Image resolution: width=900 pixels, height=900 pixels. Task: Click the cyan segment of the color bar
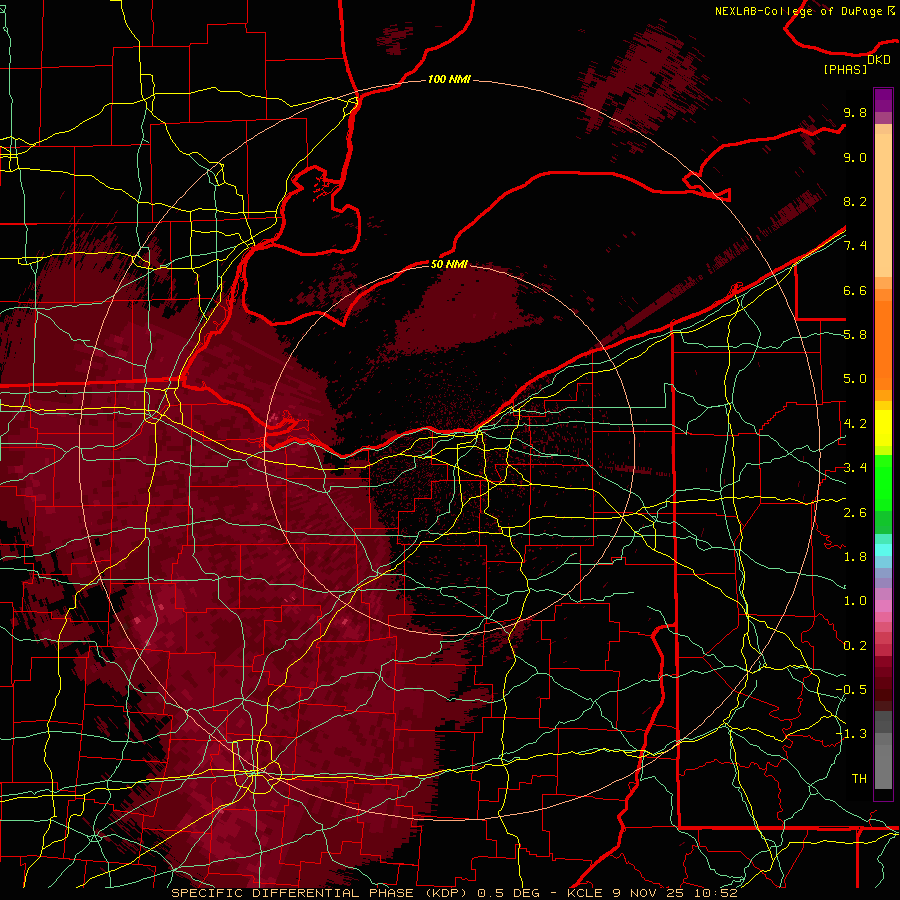(883, 550)
